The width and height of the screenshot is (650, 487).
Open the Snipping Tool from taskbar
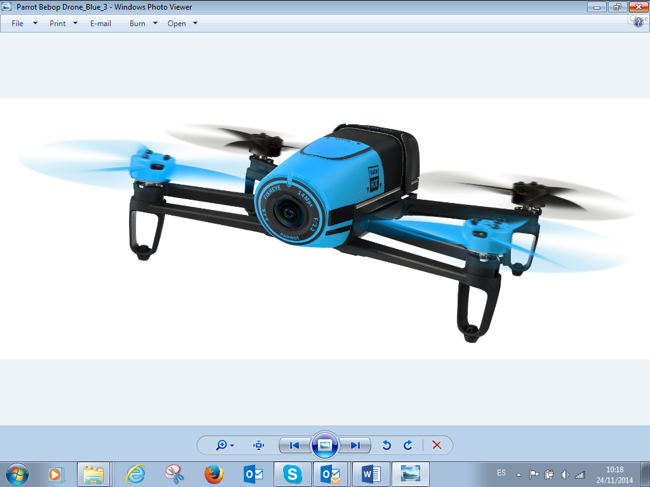pos(175,474)
